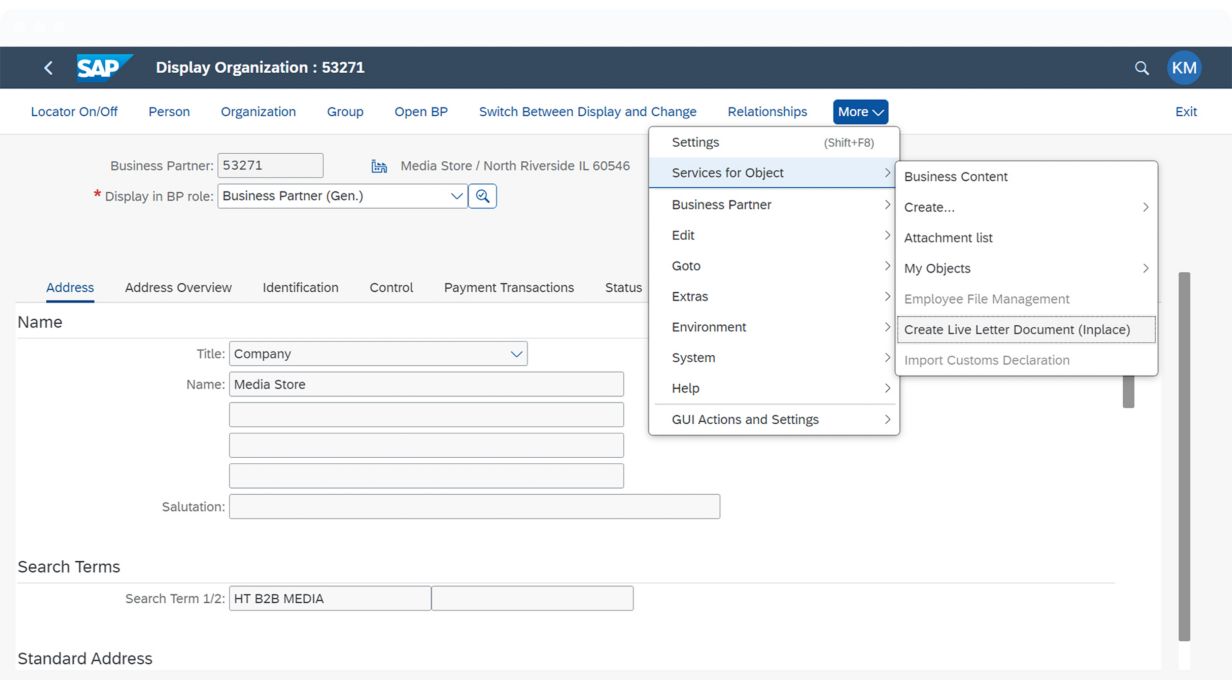
Task: Select Create Live Letter Document (Inplace)
Action: 1017,329
